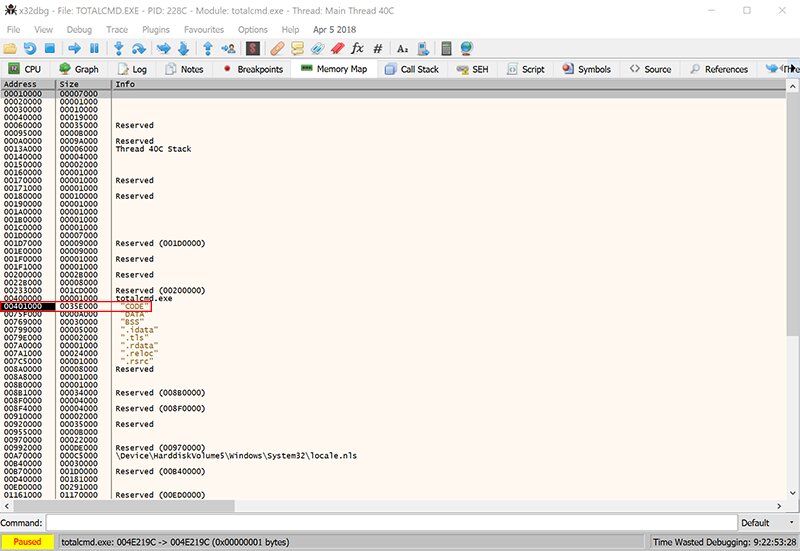
Task: Select the Memory Map tab
Action: 334,69
